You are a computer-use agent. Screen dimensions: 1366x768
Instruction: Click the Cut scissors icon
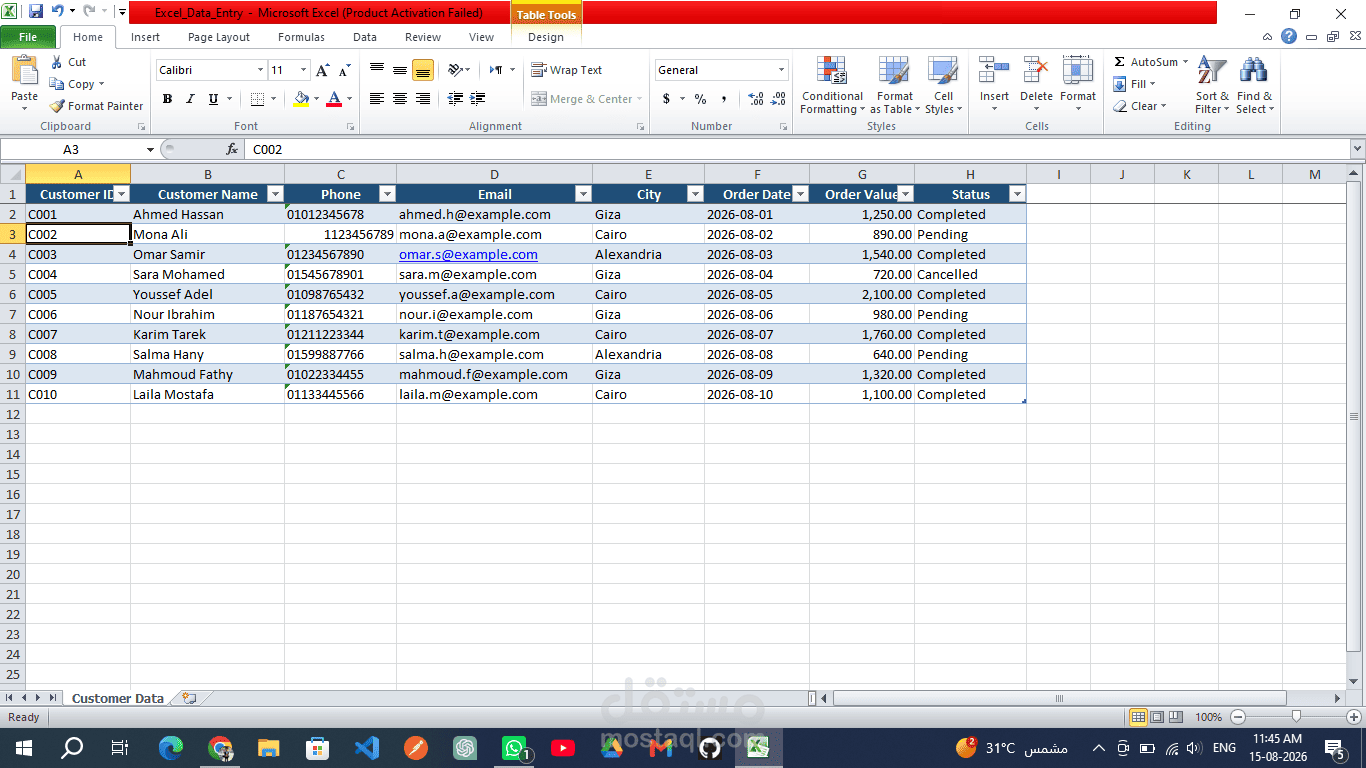(57, 62)
